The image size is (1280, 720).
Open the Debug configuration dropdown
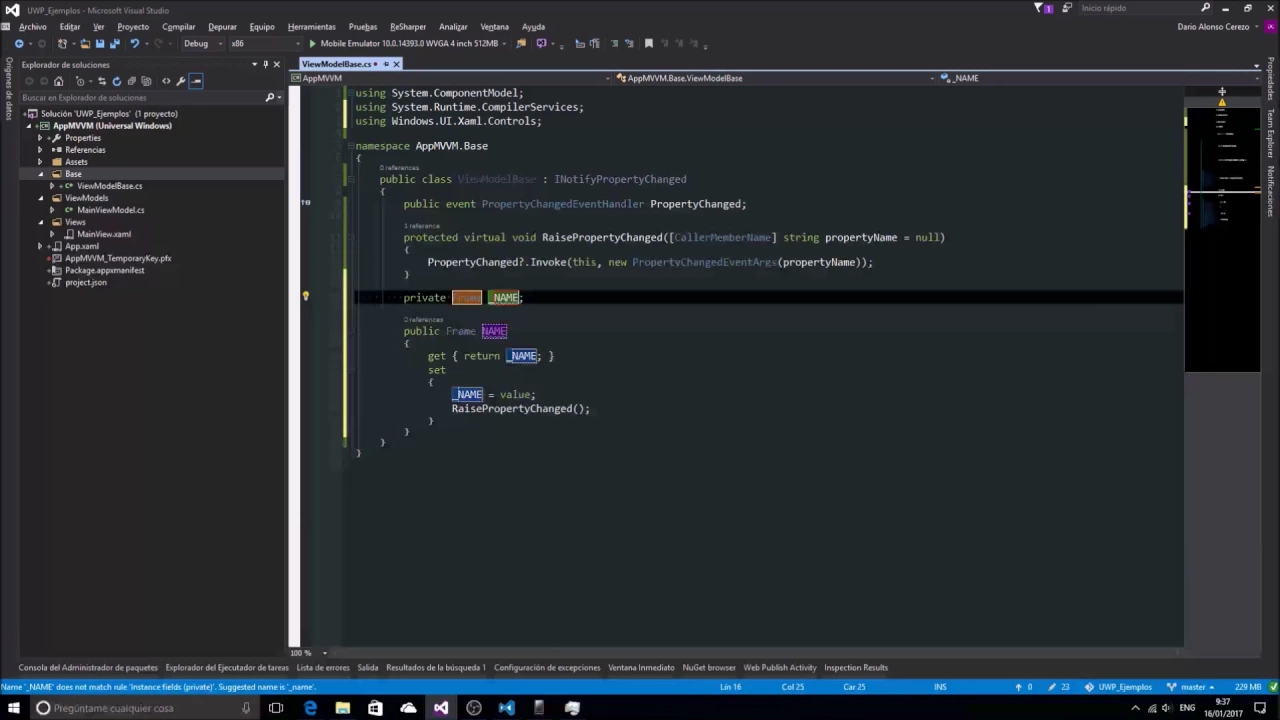[x=201, y=44]
